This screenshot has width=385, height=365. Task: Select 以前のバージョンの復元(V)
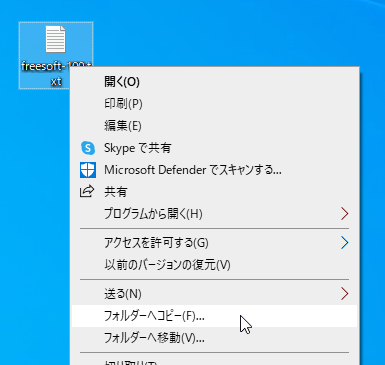tap(214, 265)
